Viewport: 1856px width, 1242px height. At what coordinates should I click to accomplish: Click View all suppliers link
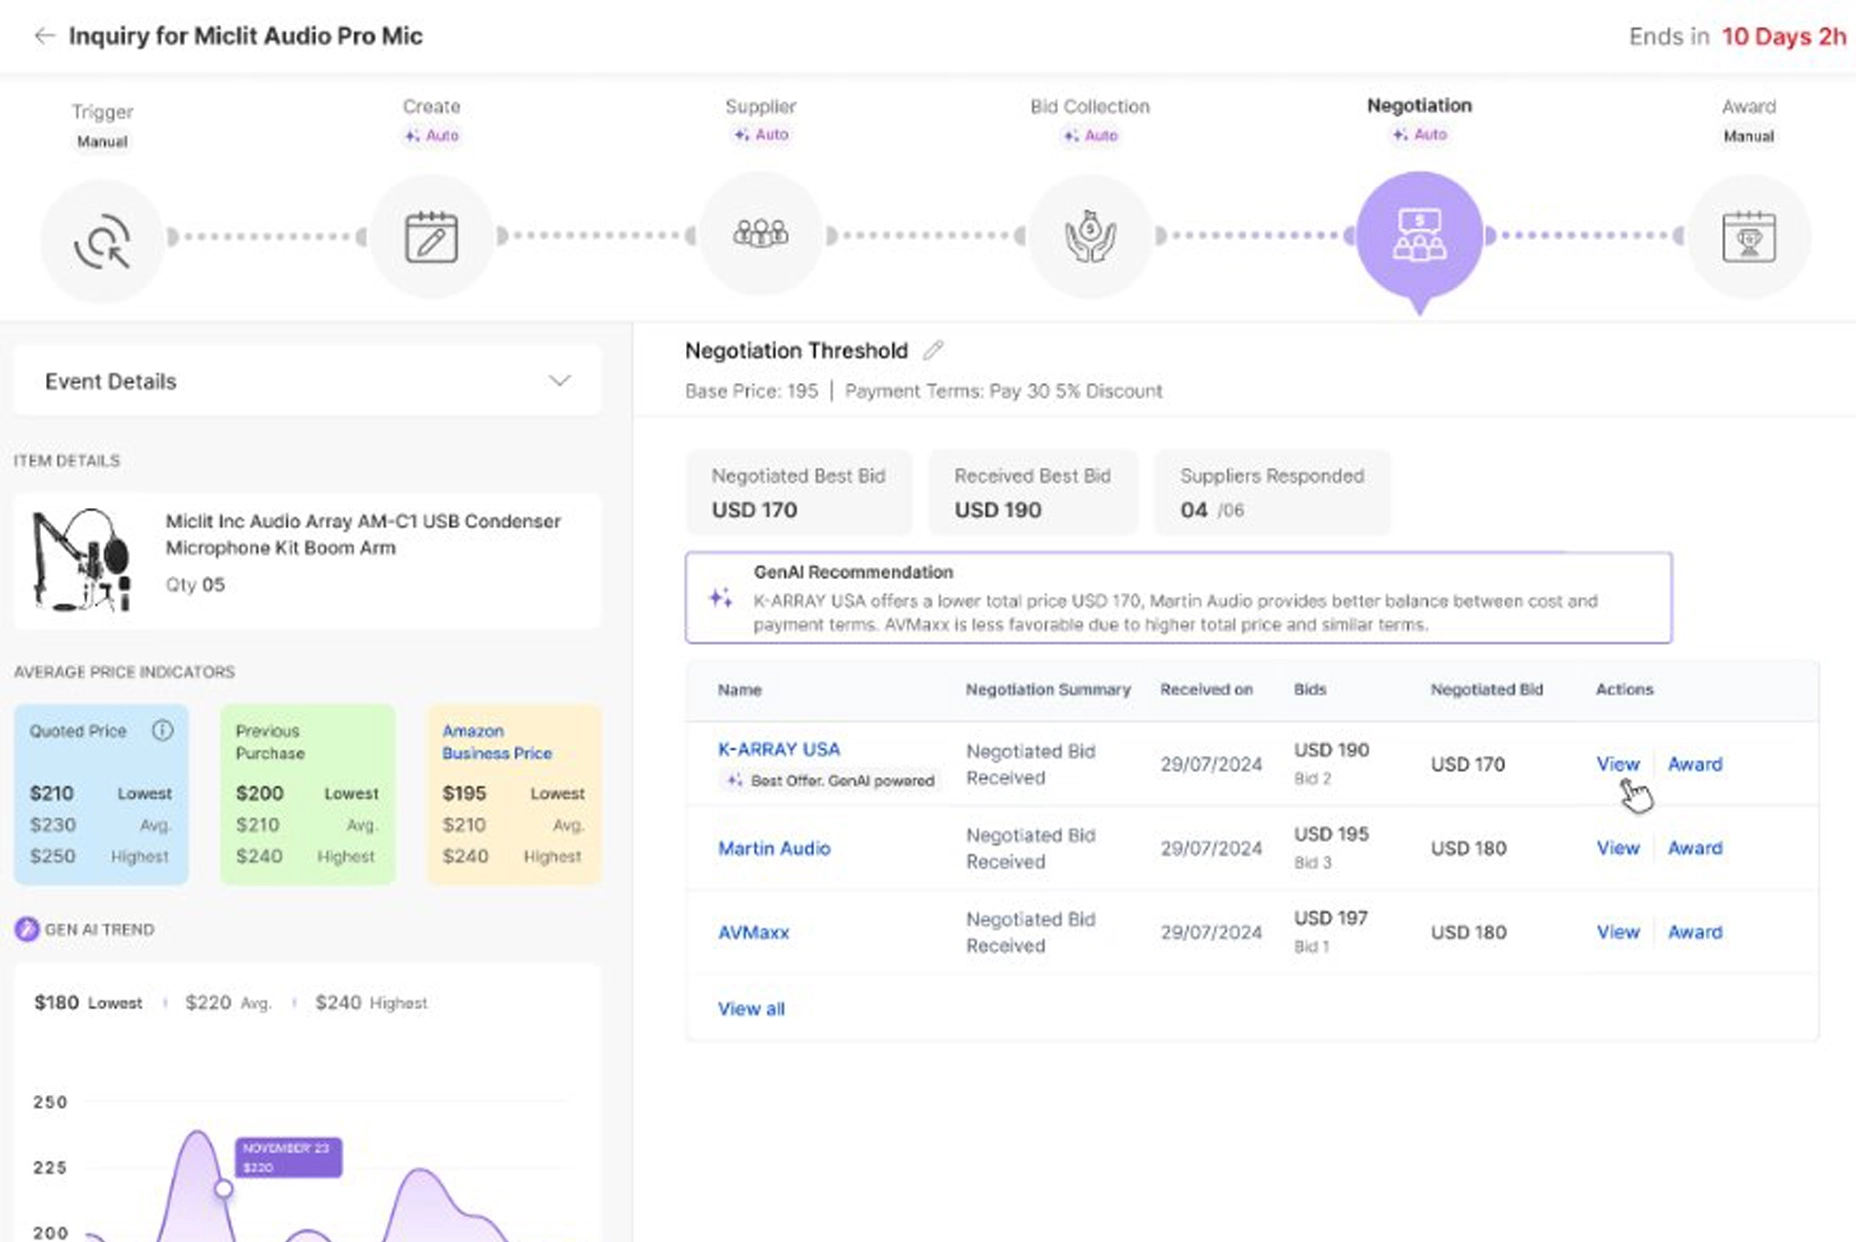click(751, 1009)
